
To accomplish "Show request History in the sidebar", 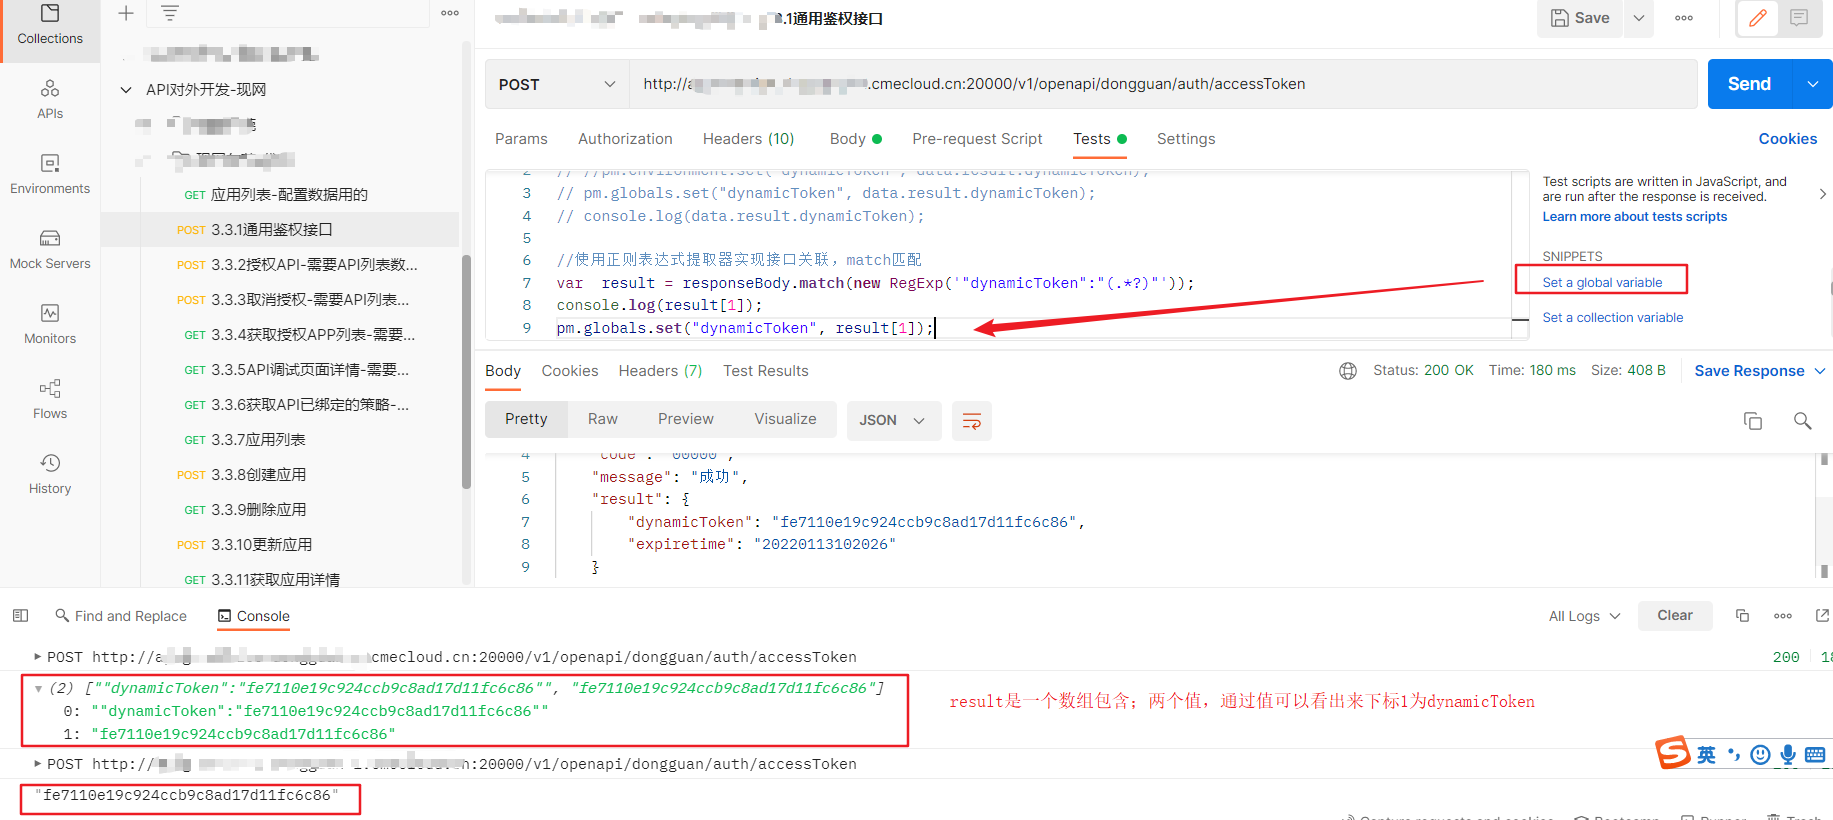I will 50,475.
